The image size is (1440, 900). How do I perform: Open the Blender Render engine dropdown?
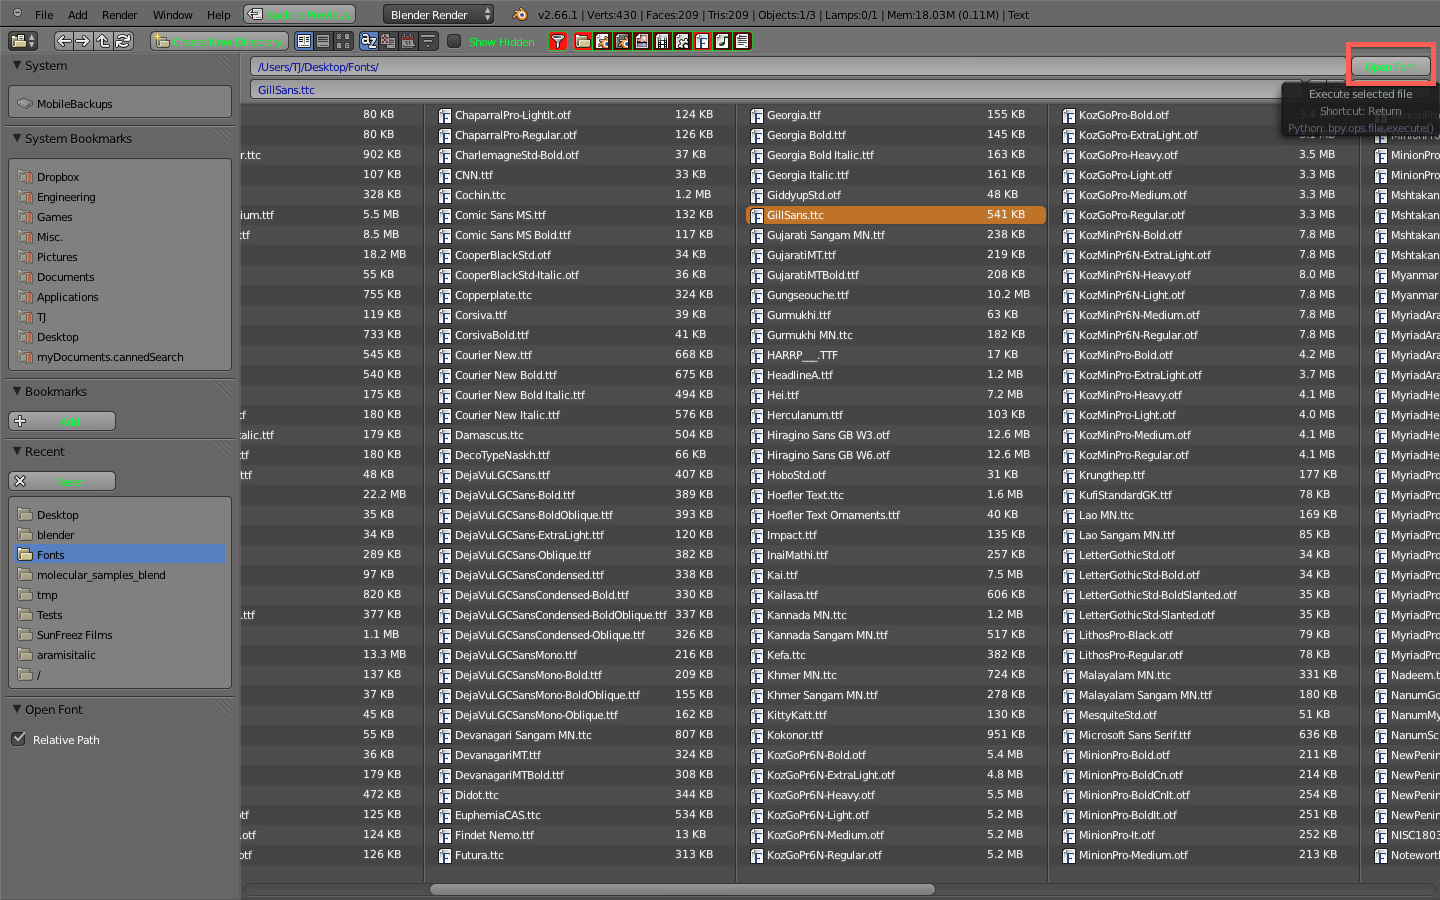point(439,14)
